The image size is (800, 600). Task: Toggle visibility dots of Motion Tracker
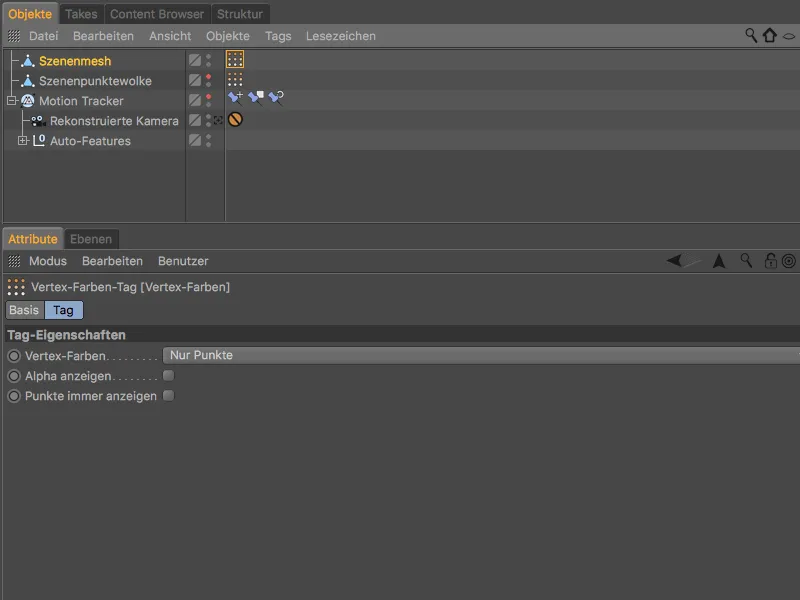point(208,101)
